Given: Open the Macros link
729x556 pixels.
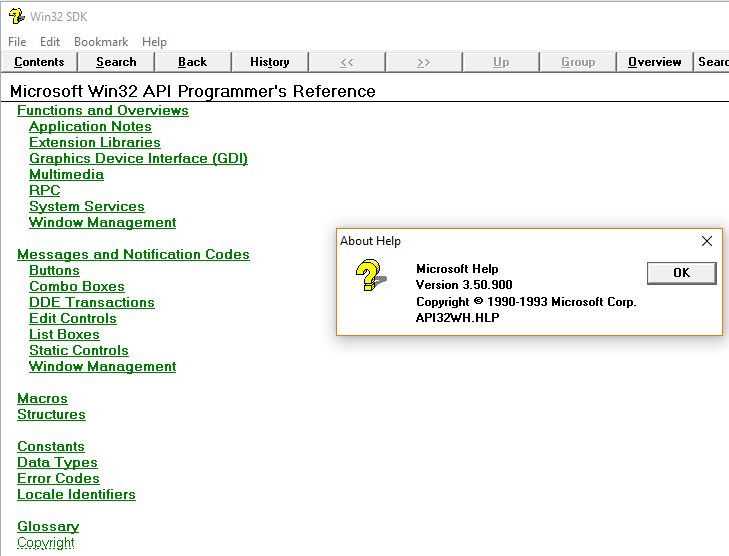Looking at the screenshot, I should point(42,398).
